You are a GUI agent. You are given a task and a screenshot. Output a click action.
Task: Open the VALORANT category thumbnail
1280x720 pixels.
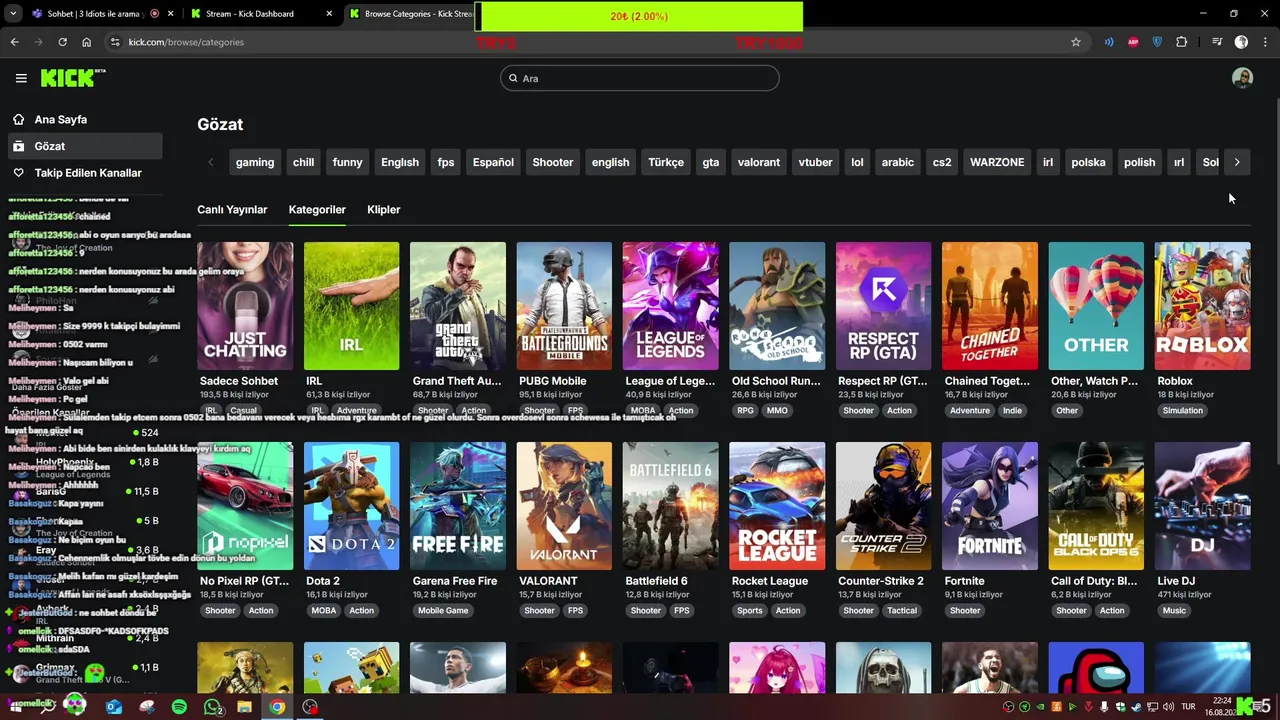pyautogui.click(x=564, y=506)
